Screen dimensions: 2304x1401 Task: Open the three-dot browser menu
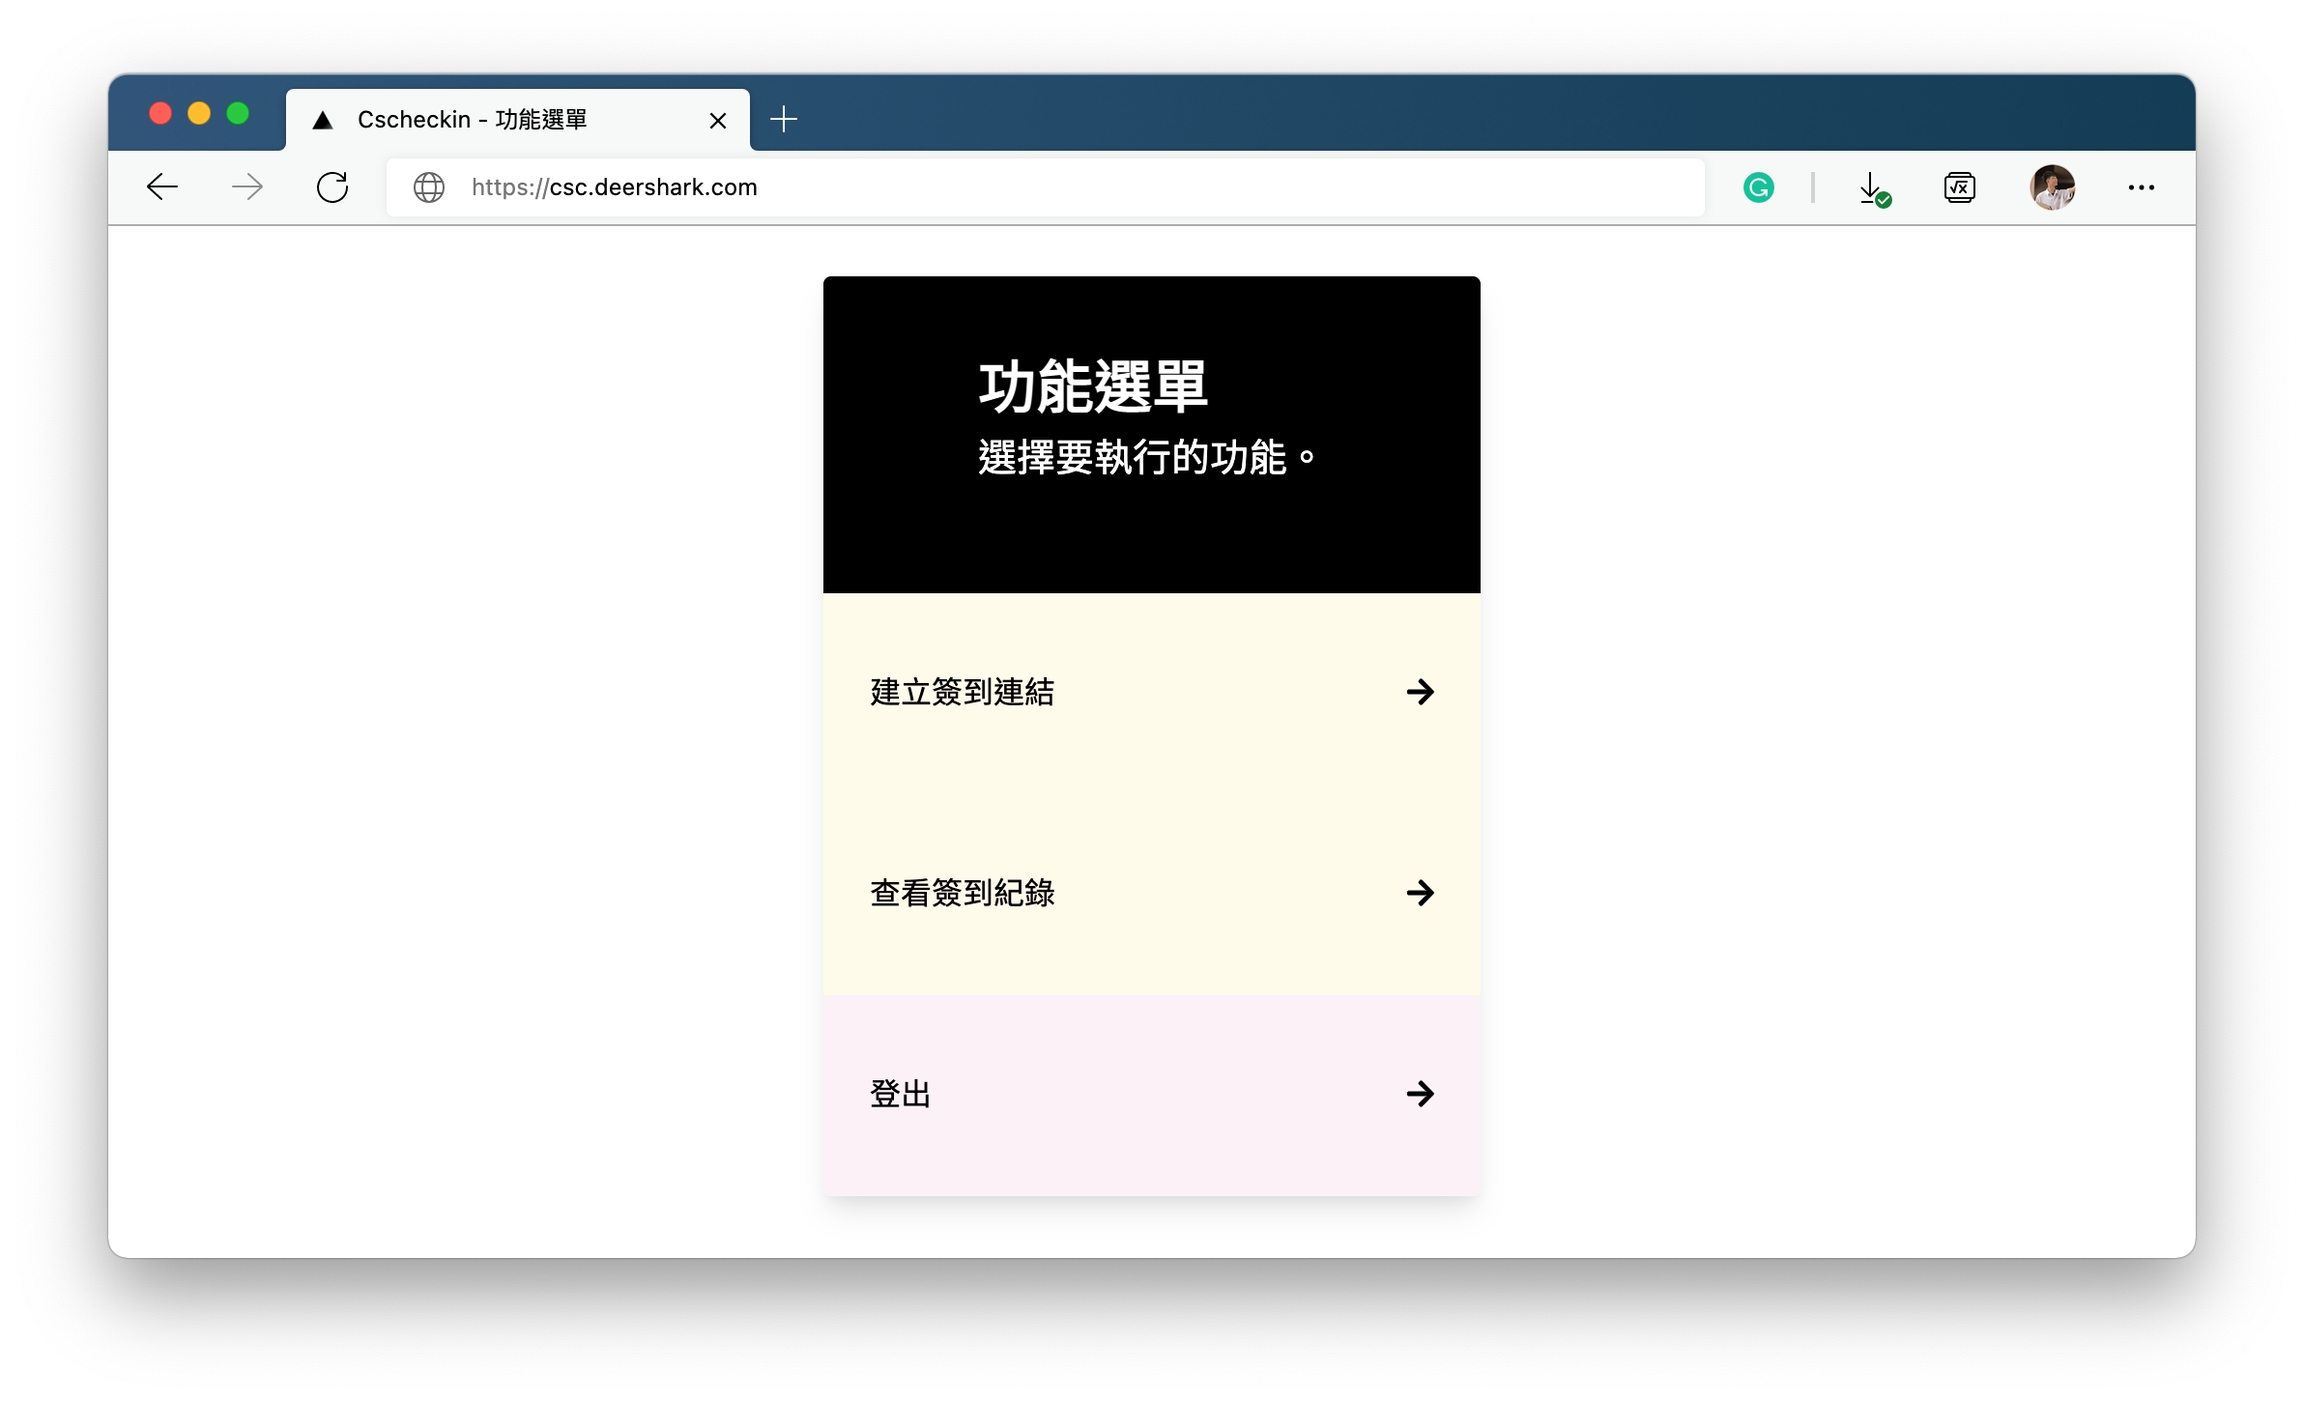pos(2141,187)
